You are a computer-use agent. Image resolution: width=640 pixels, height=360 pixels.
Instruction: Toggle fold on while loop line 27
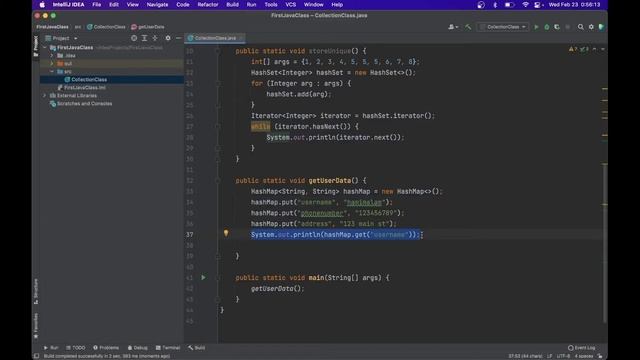tap(218, 127)
